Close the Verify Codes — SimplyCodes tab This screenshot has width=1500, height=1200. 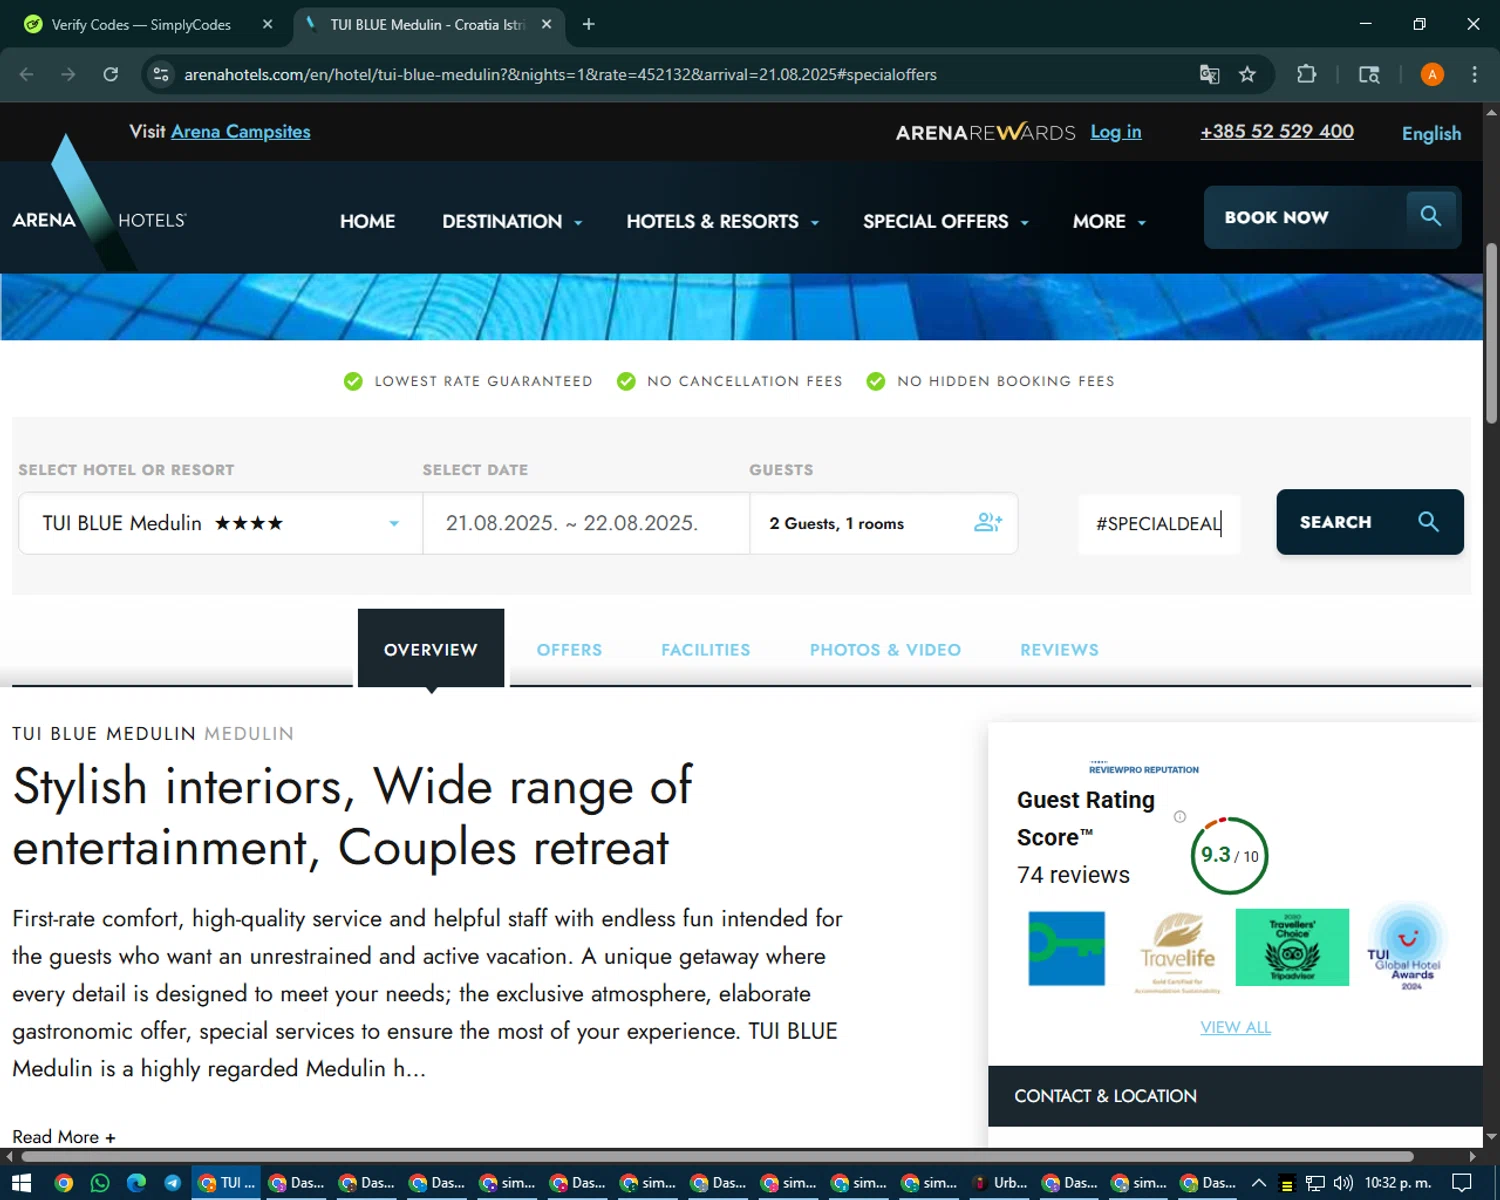point(267,24)
